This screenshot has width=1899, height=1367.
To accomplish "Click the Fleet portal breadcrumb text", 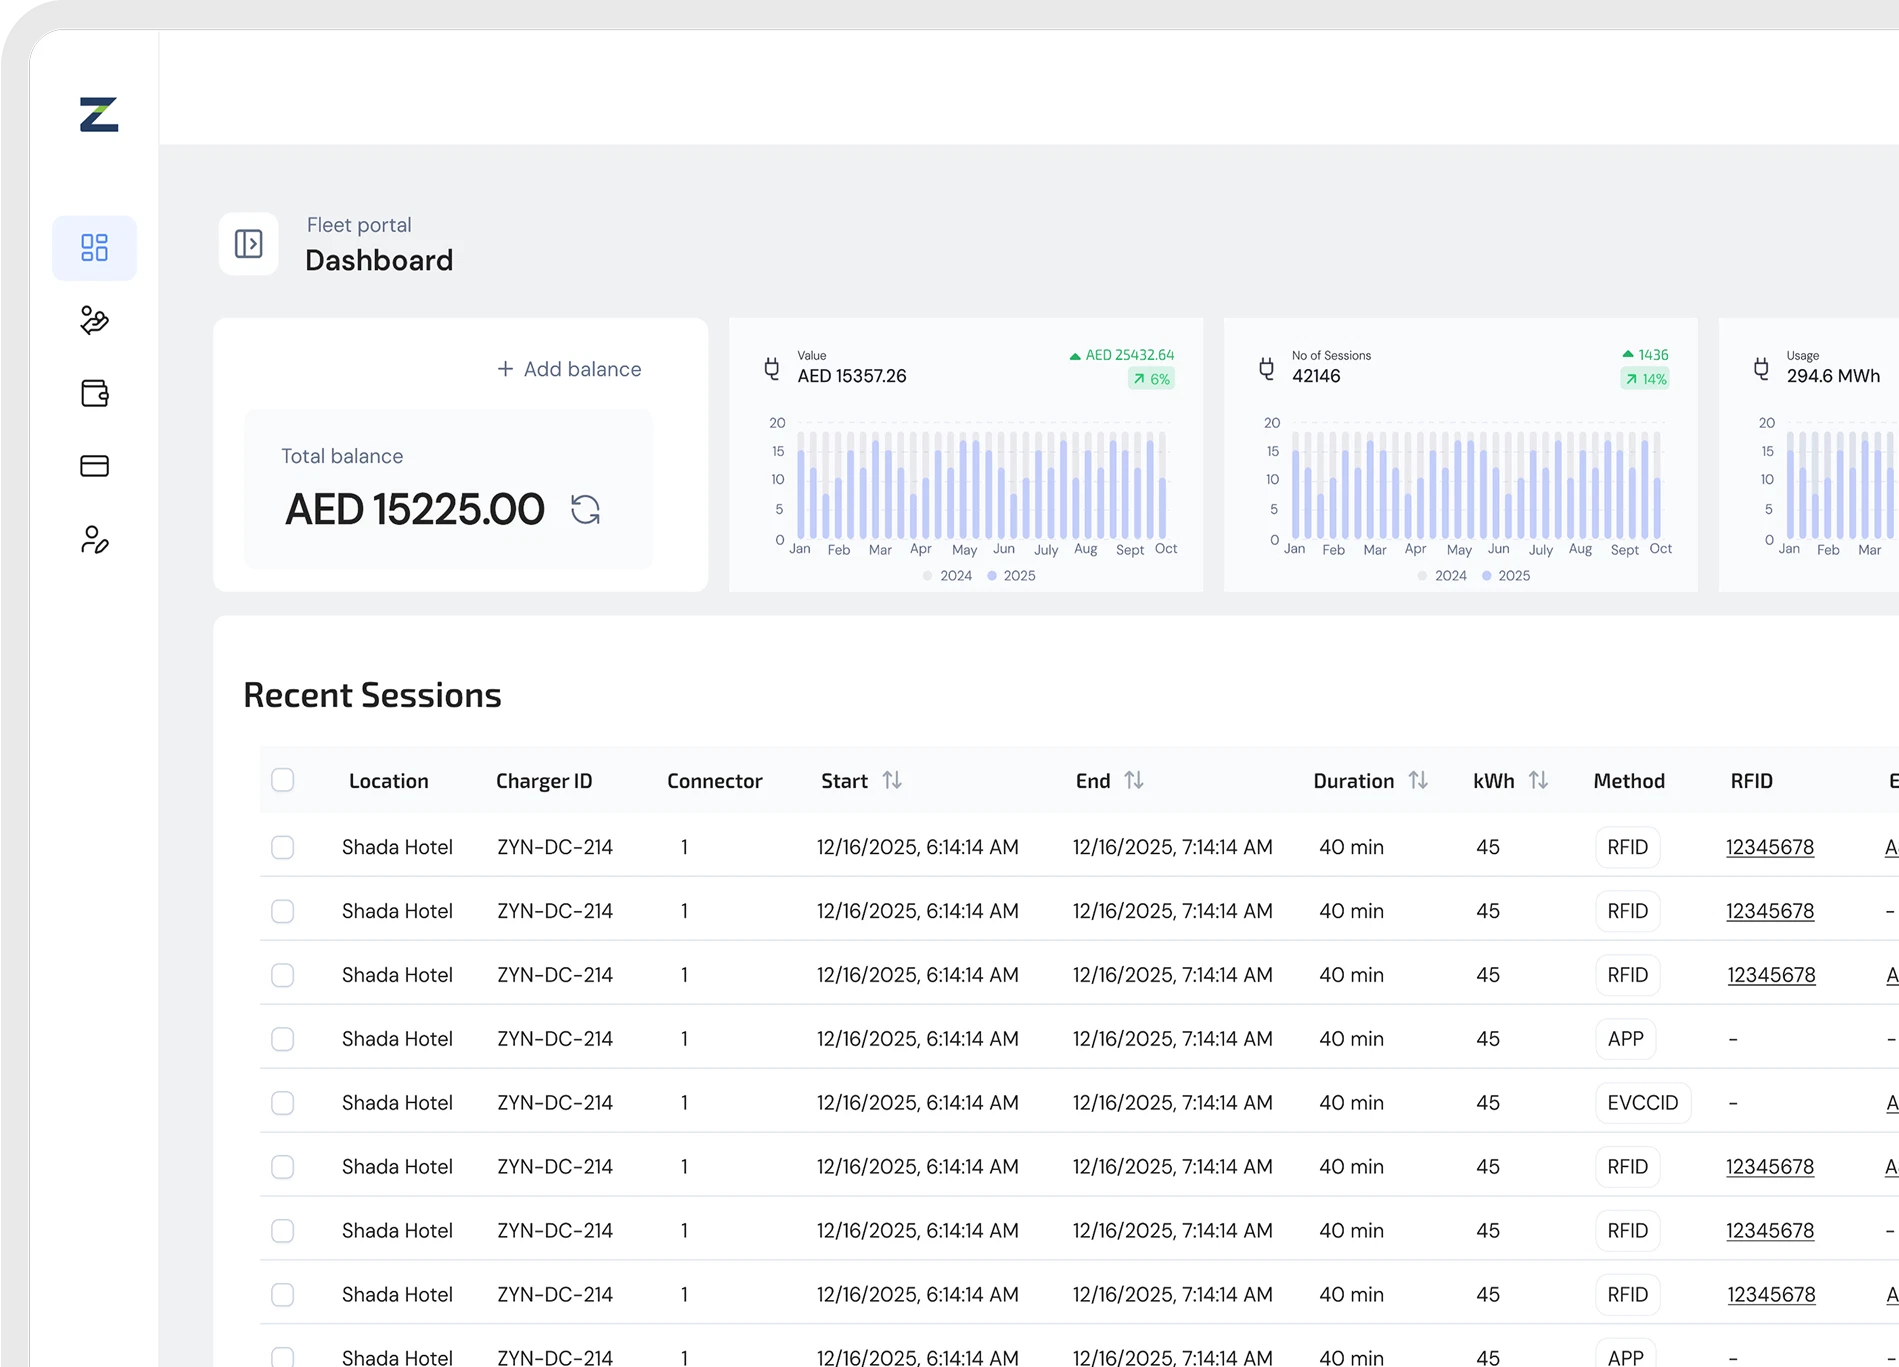I will tap(359, 225).
